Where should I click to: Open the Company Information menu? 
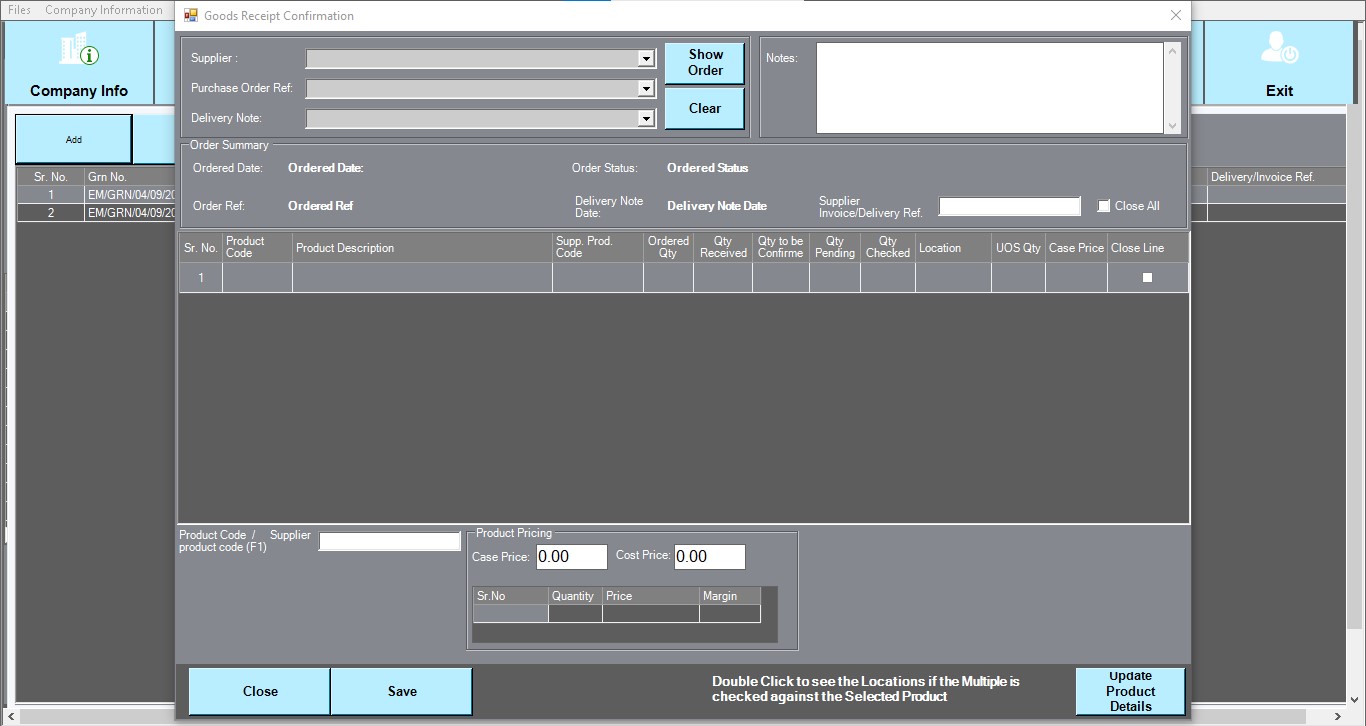coord(103,10)
